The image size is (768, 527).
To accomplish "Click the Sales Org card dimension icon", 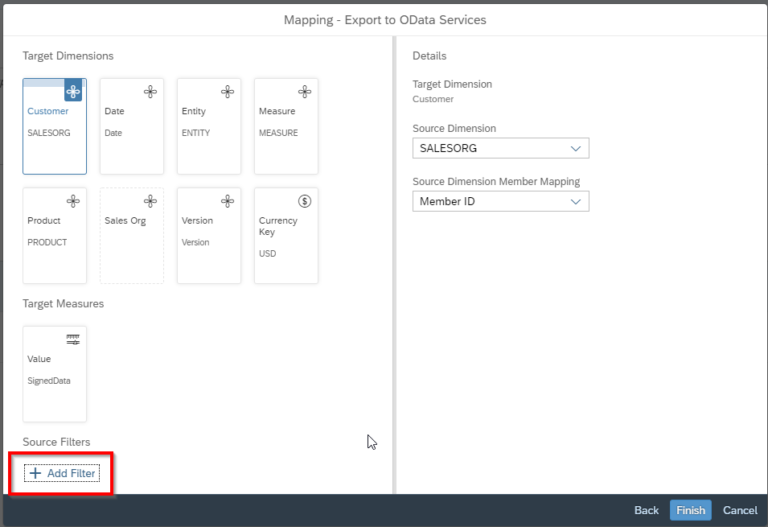I will coord(150,201).
